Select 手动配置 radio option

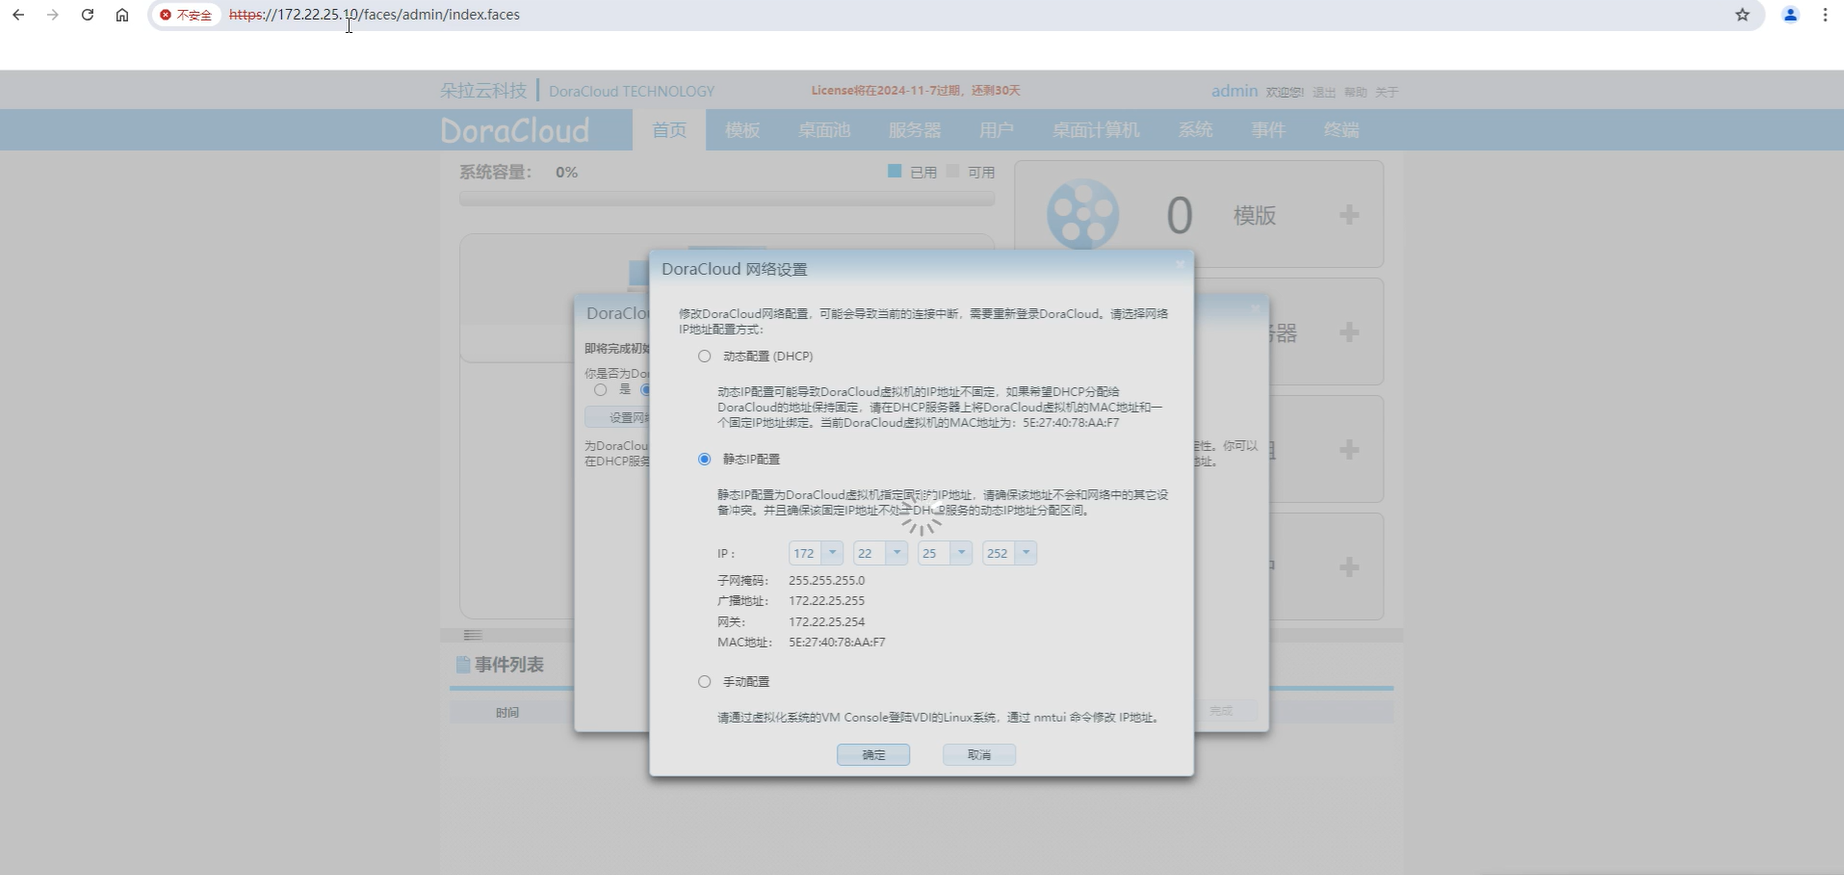tap(704, 682)
